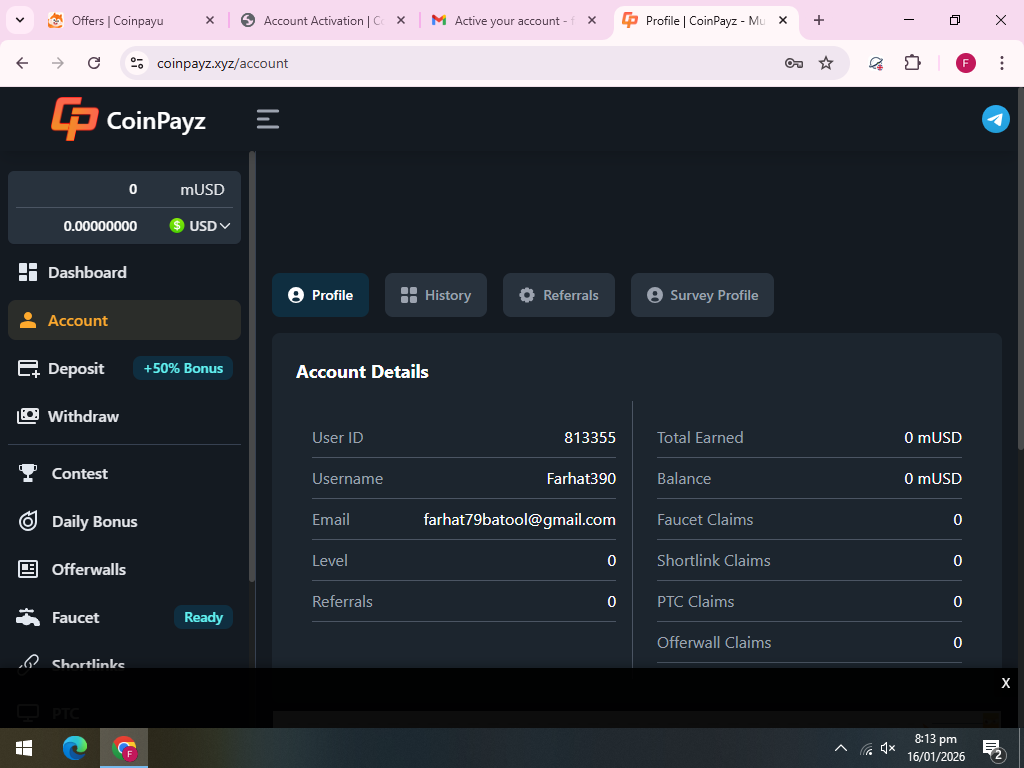The width and height of the screenshot is (1024, 768).
Task: Click the Offerwalls newspaper icon
Action: pos(27,569)
